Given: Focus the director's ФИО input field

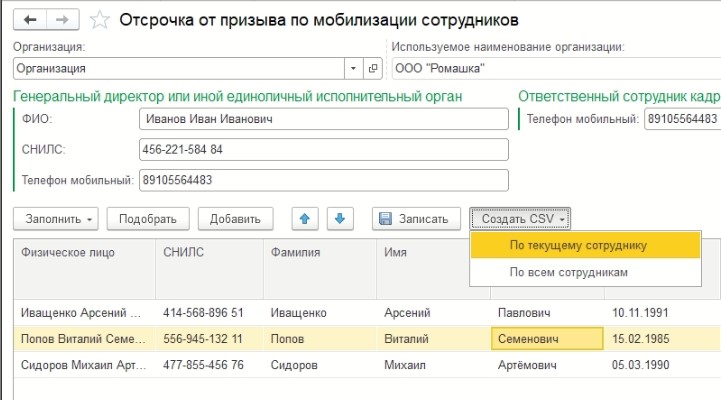Looking at the screenshot, I should 324,119.
